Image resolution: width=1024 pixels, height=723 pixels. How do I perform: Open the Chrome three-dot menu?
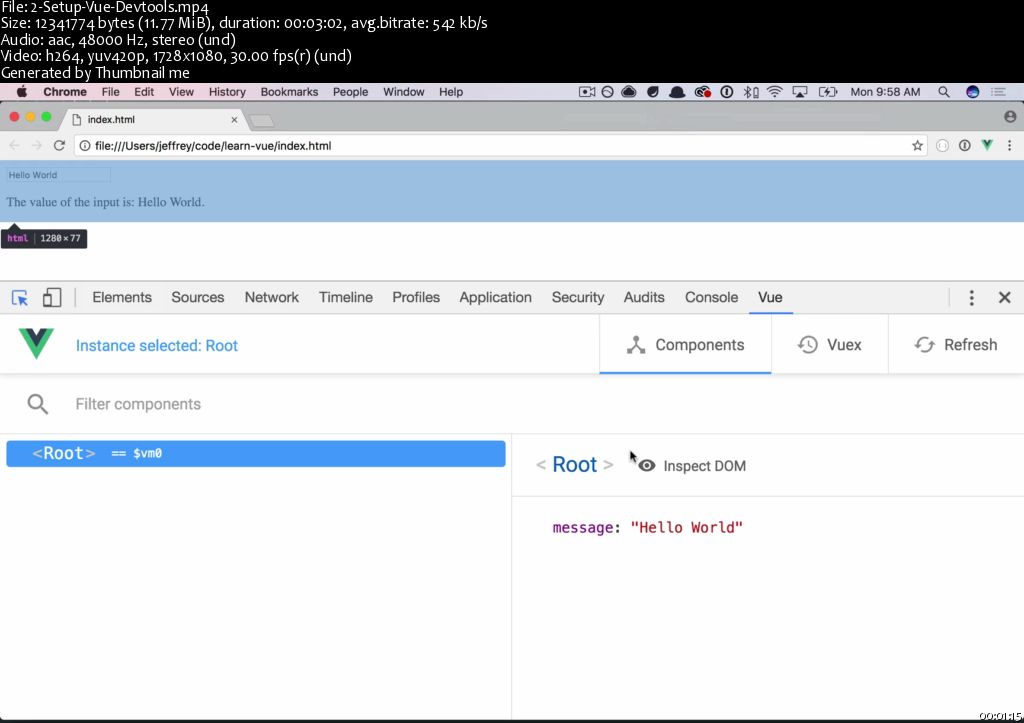[1009, 146]
